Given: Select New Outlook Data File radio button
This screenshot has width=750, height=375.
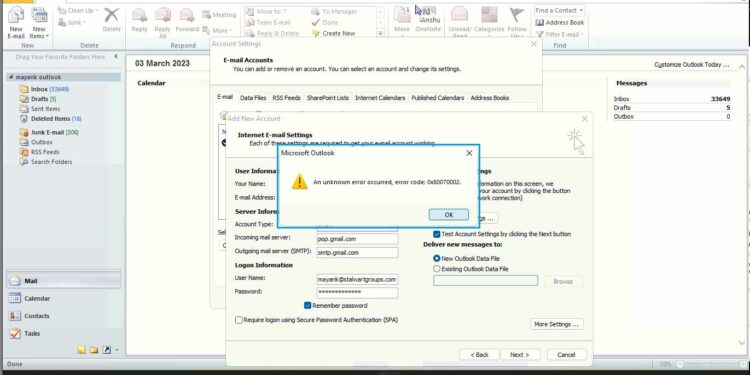Looking at the screenshot, I should click(x=436, y=258).
